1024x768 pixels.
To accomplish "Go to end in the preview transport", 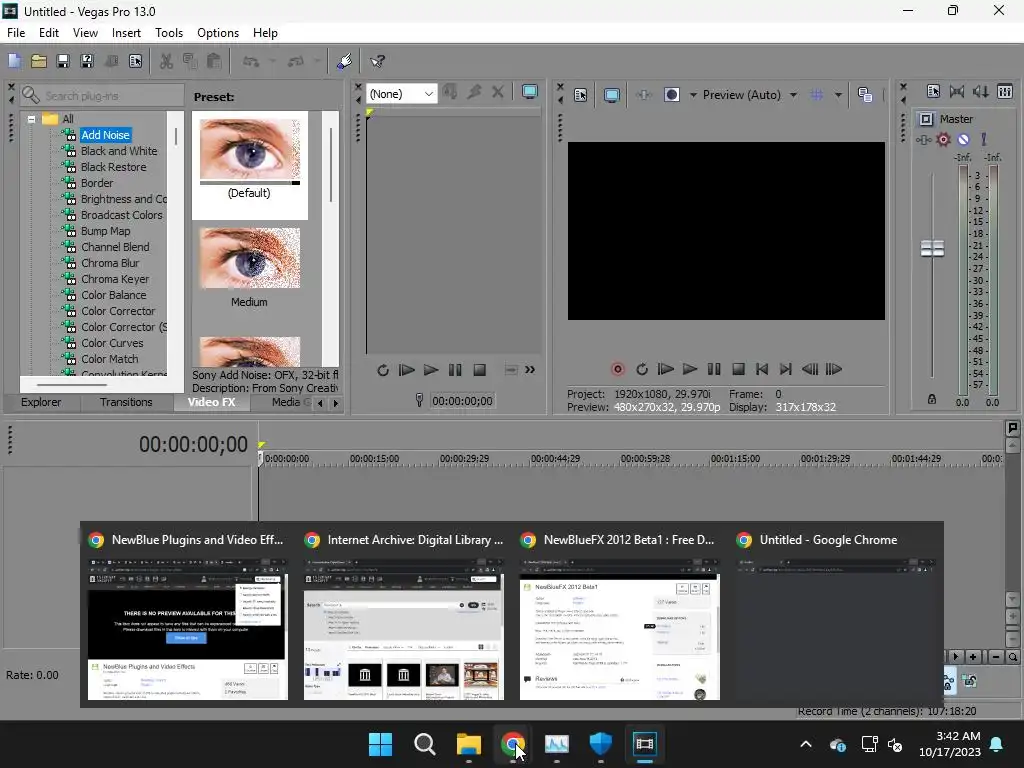I will click(786, 370).
